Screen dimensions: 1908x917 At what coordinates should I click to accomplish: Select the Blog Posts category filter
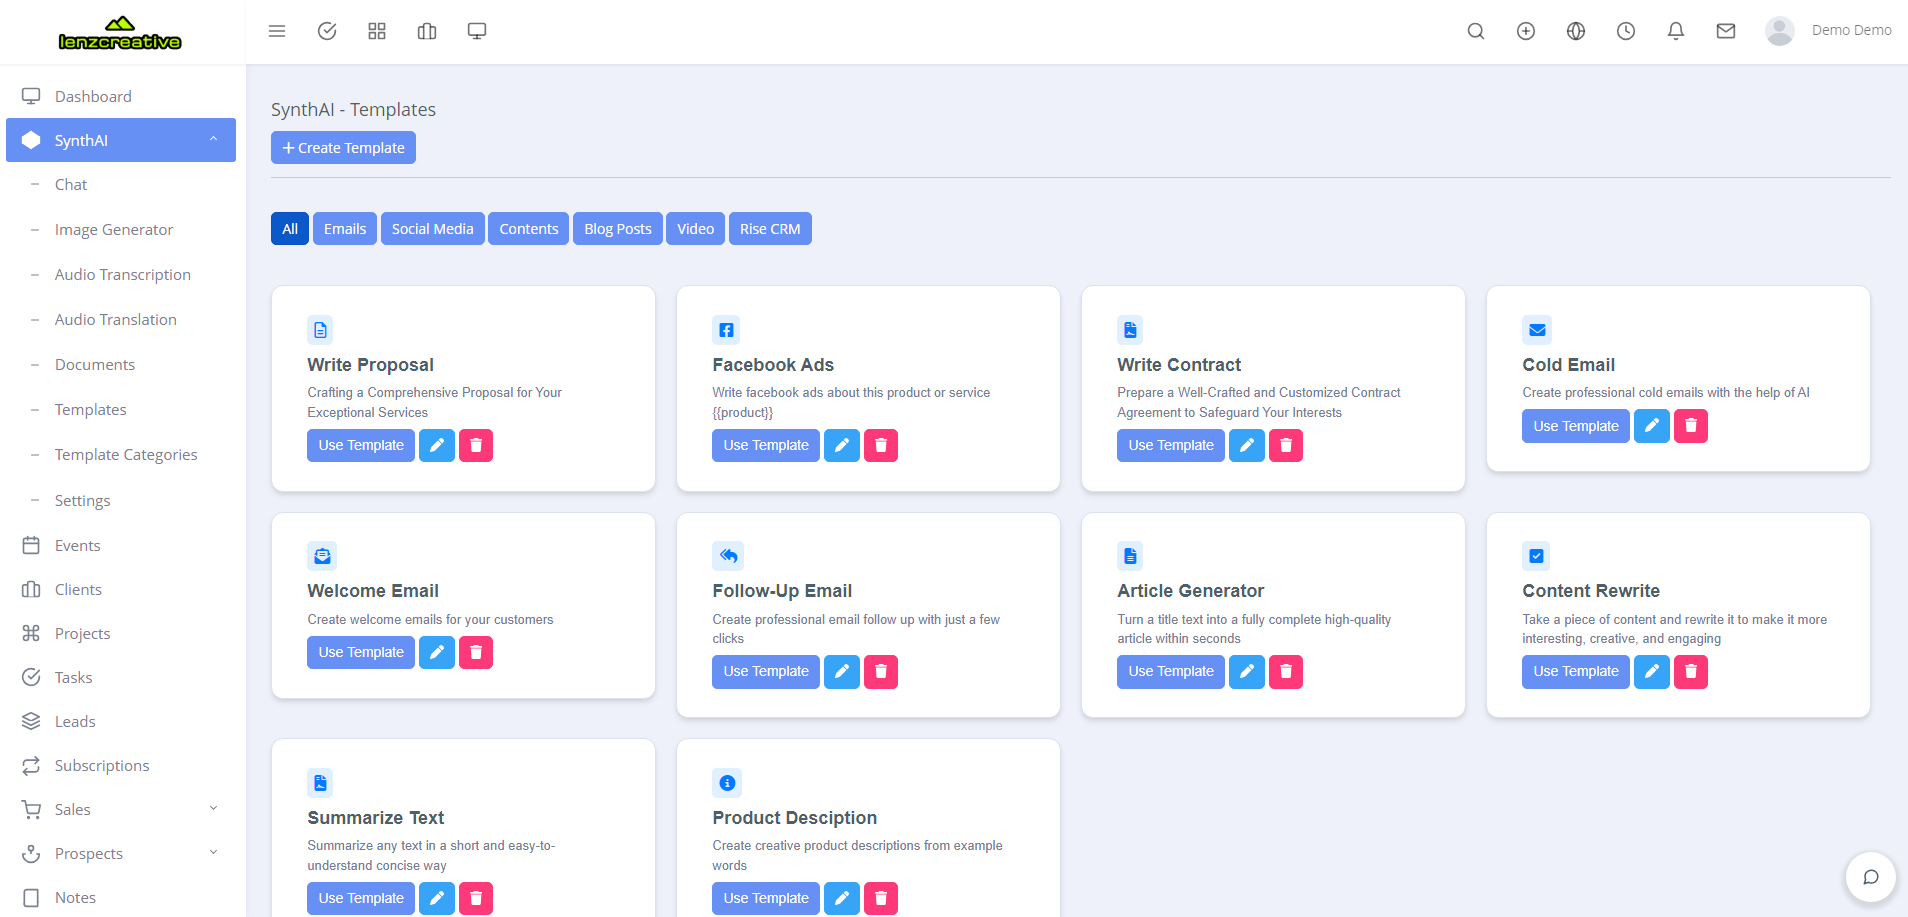pos(617,228)
